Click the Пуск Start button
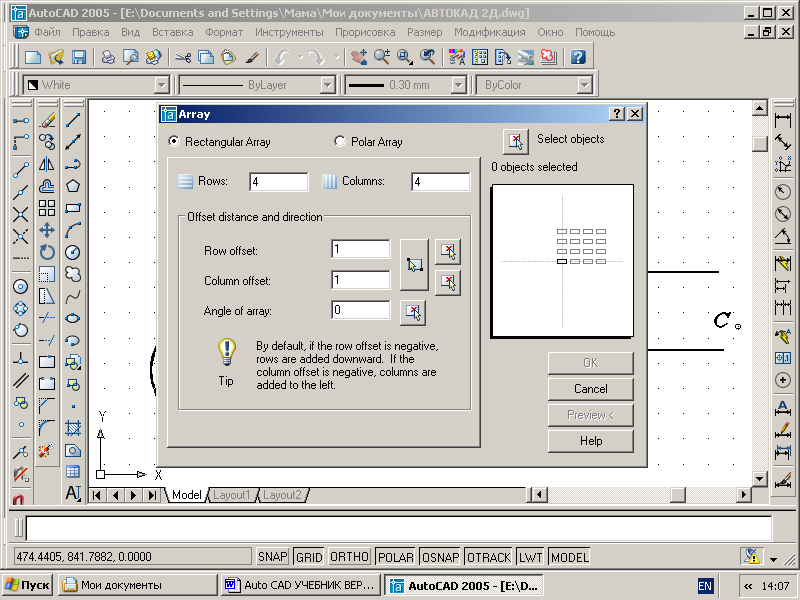The width and height of the screenshot is (800, 600). click(x=28, y=585)
